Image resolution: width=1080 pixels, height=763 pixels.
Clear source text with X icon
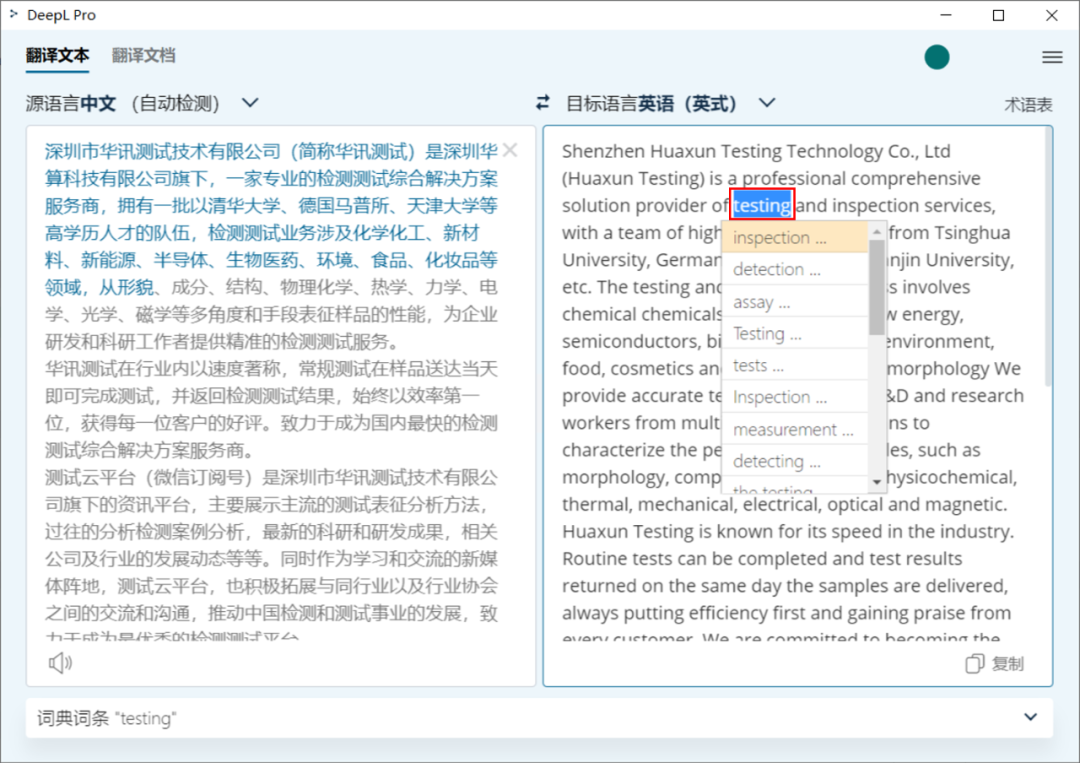[510, 150]
